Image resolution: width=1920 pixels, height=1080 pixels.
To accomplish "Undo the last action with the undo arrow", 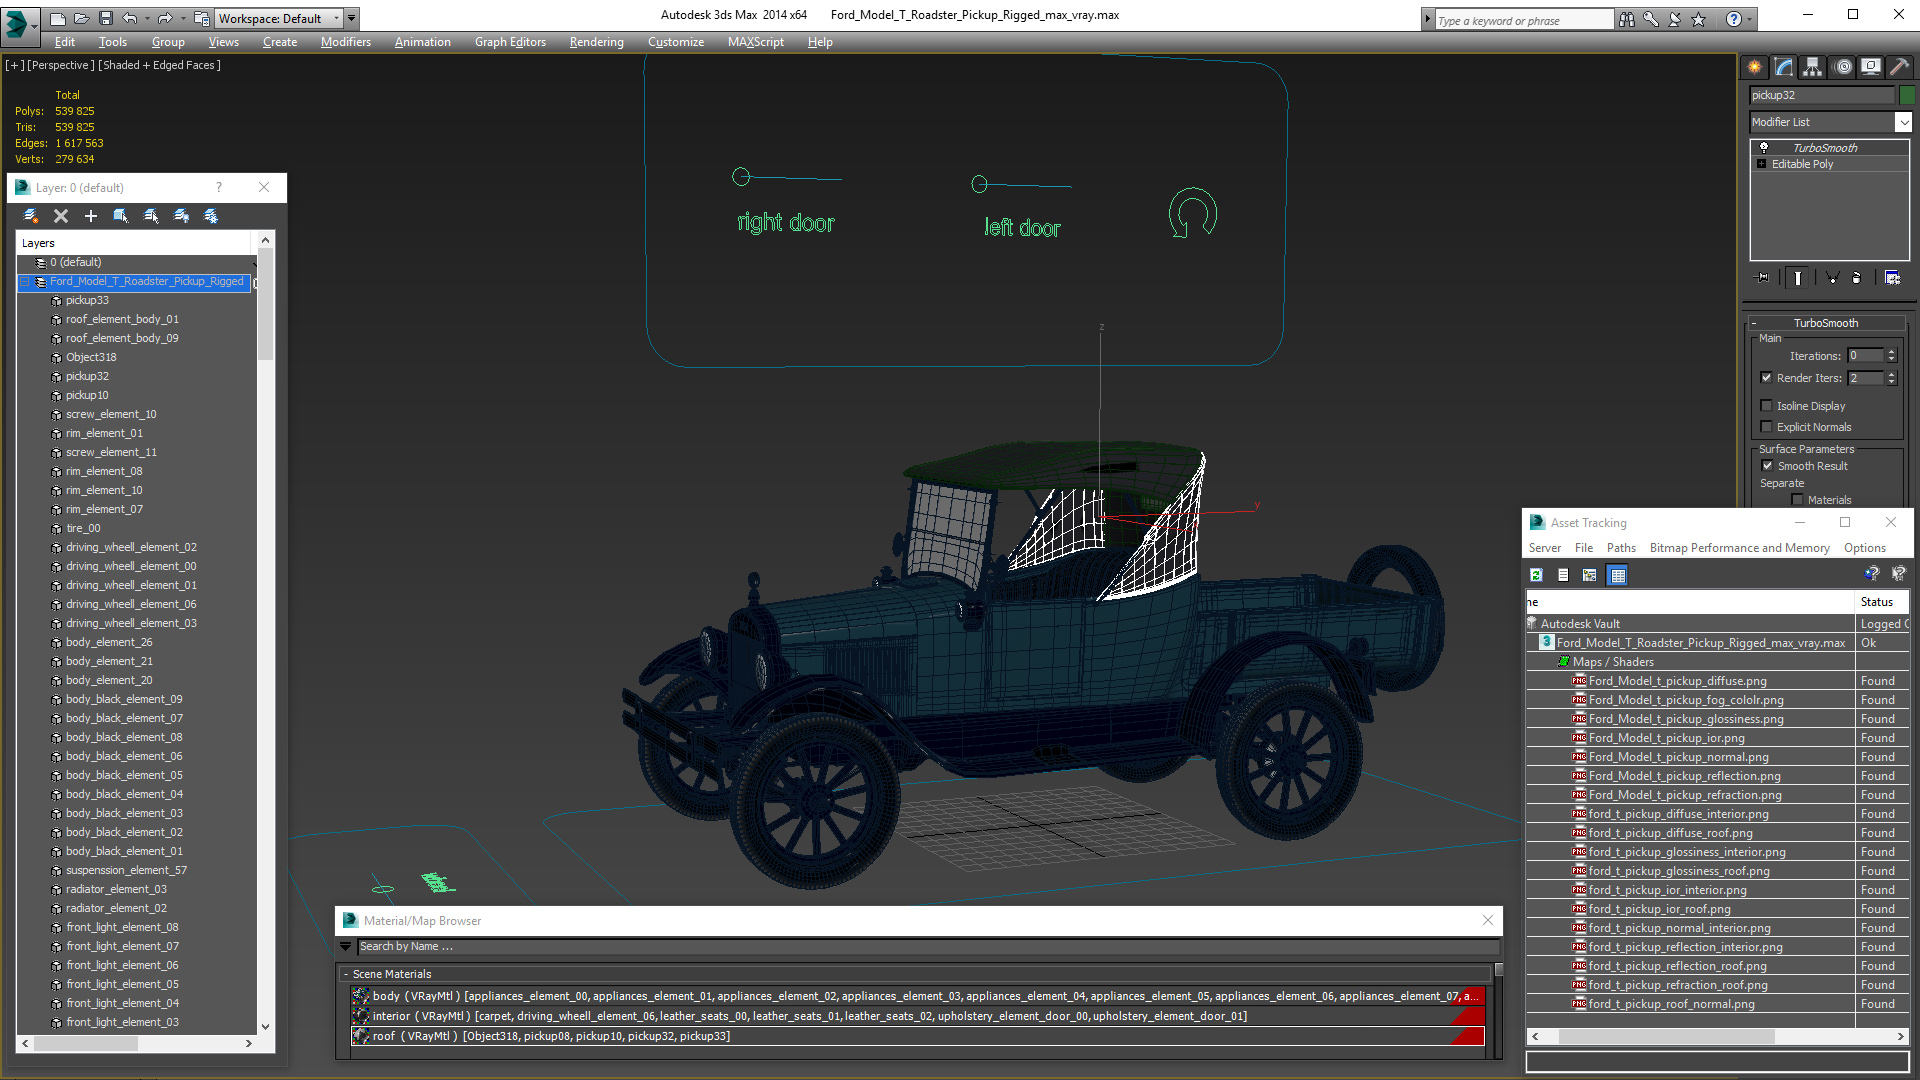I will click(129, 18).
